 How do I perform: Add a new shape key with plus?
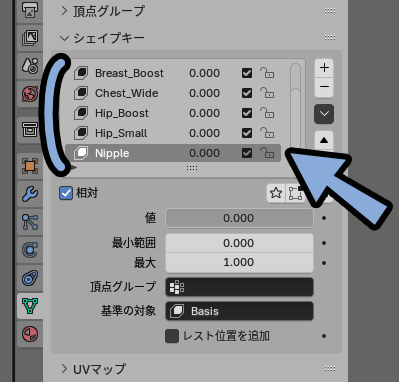click(324, 68)
